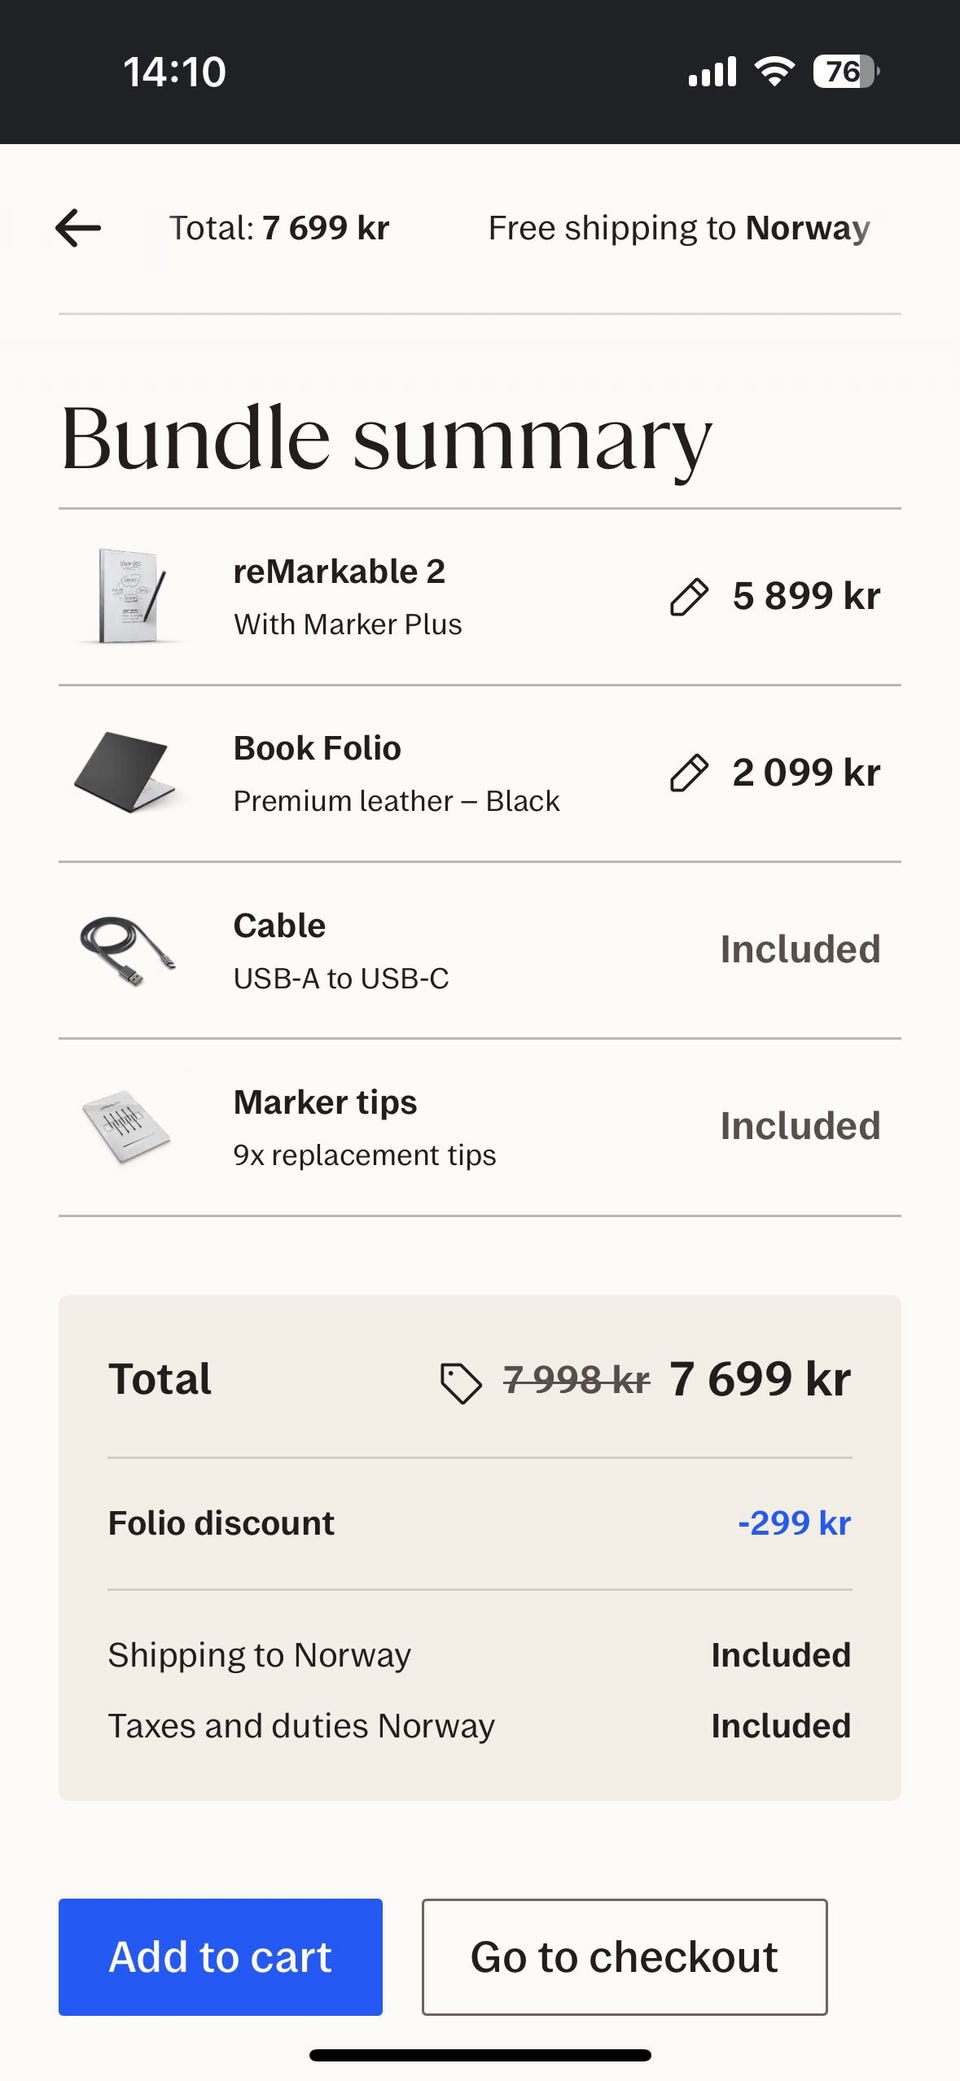Tap the Free shipping to Norway text
The image size is (960, 2081).
(678, 228)
